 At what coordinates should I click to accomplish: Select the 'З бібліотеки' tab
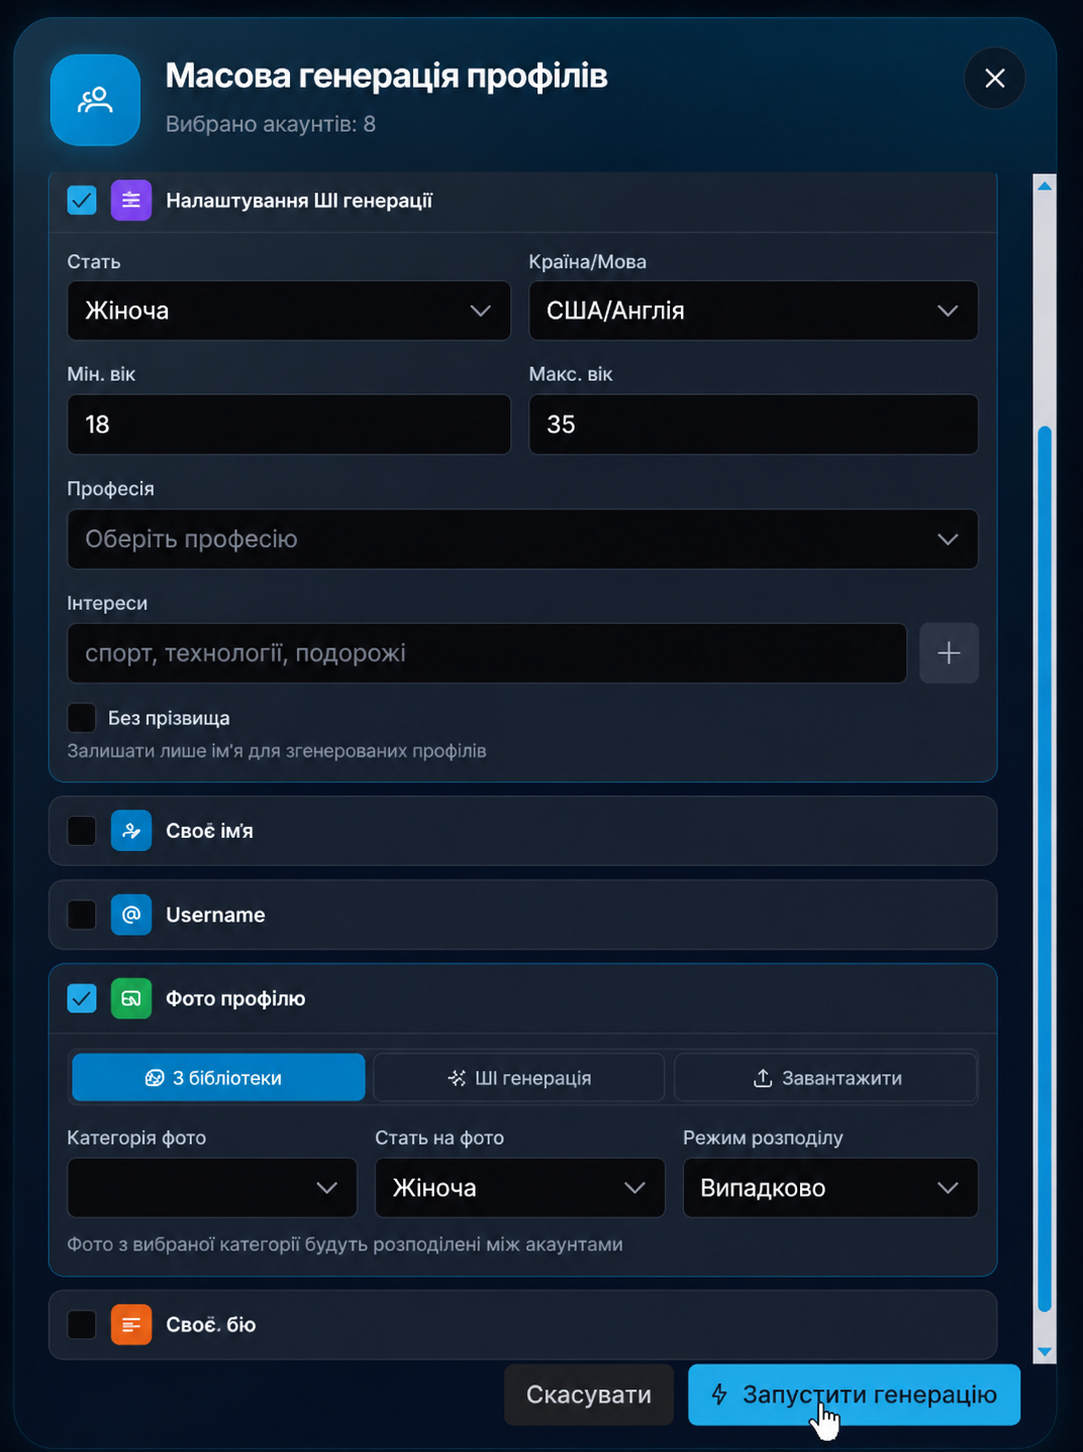pos(218,1077)
